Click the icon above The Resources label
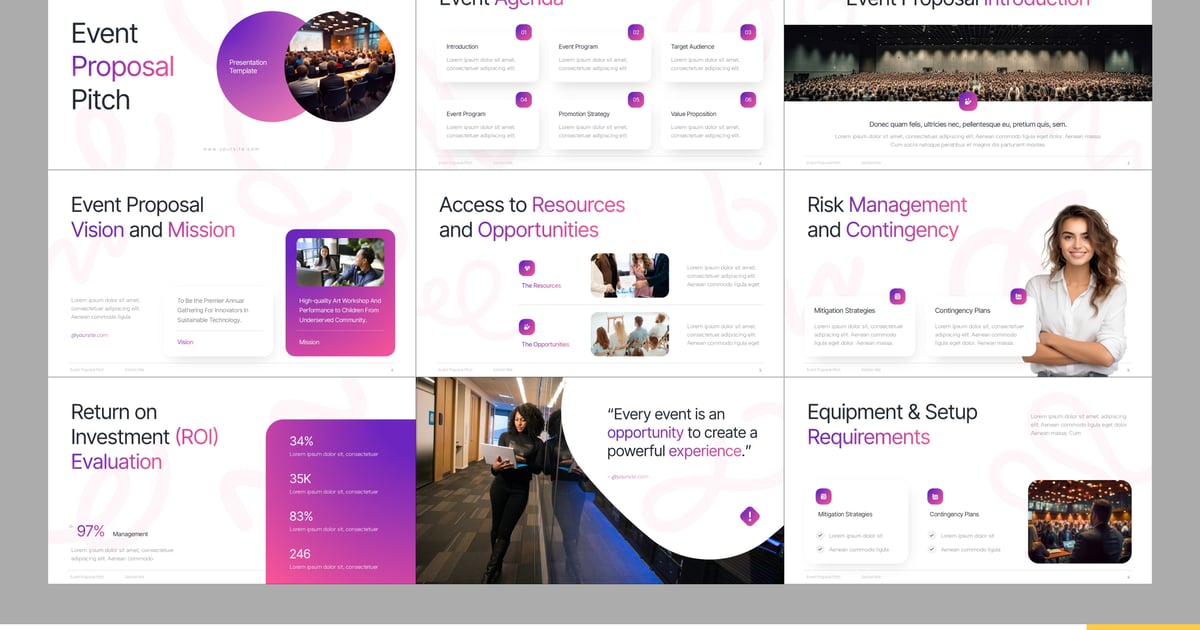The height and width of the screenshot is (630, 1200). coord(527,267)
